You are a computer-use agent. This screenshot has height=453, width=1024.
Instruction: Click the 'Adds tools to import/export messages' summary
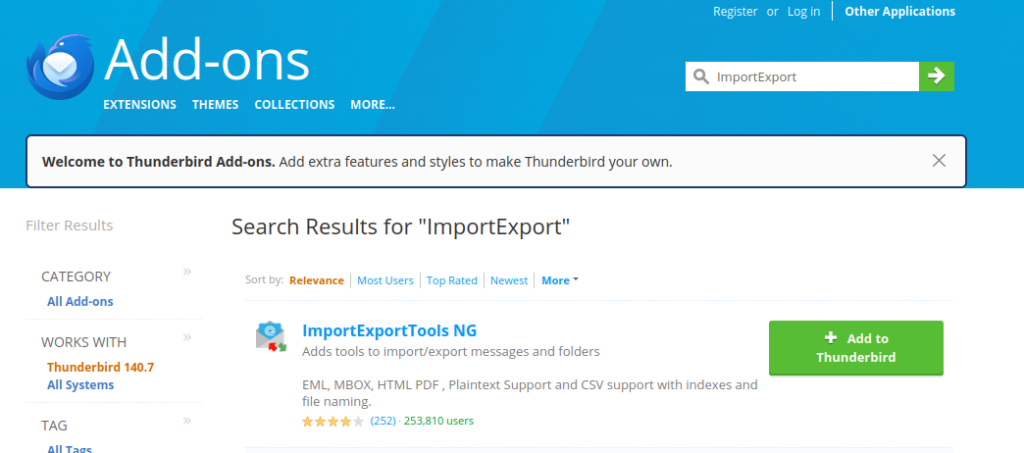point(451,352)
